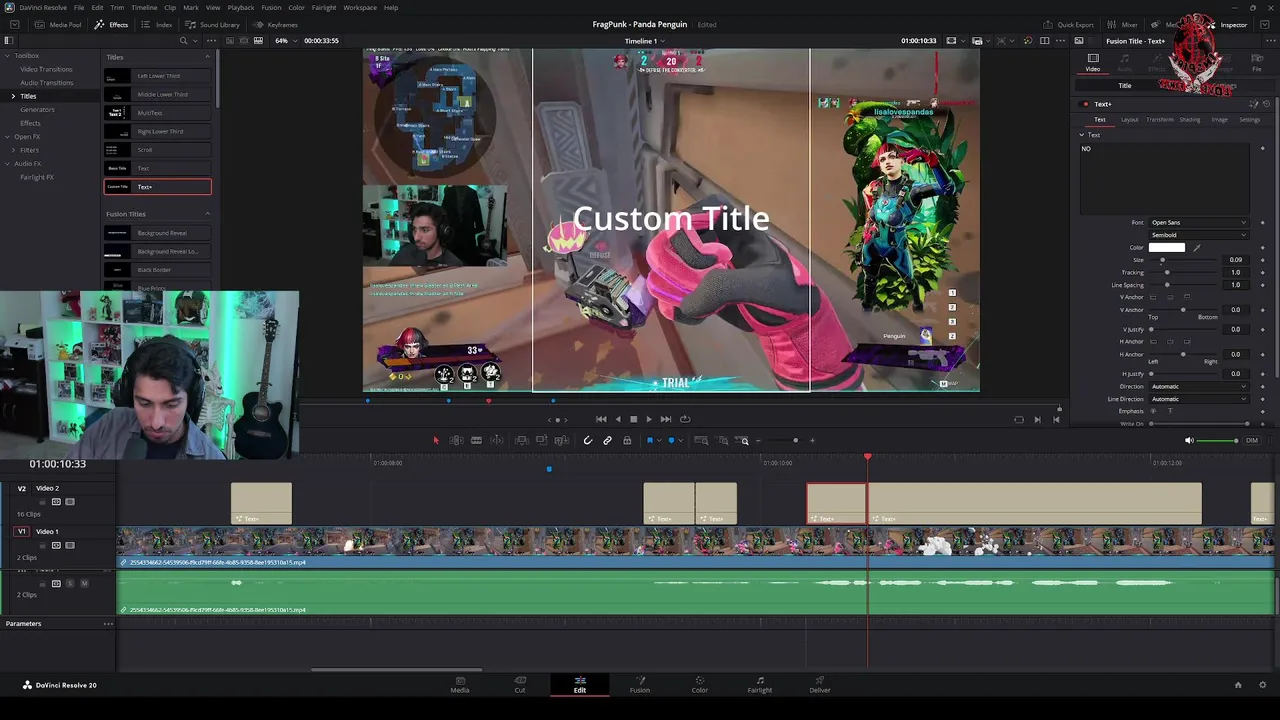Select the MultiText title preset
This screenshot has height=720, width=1280.
[158, 113]
